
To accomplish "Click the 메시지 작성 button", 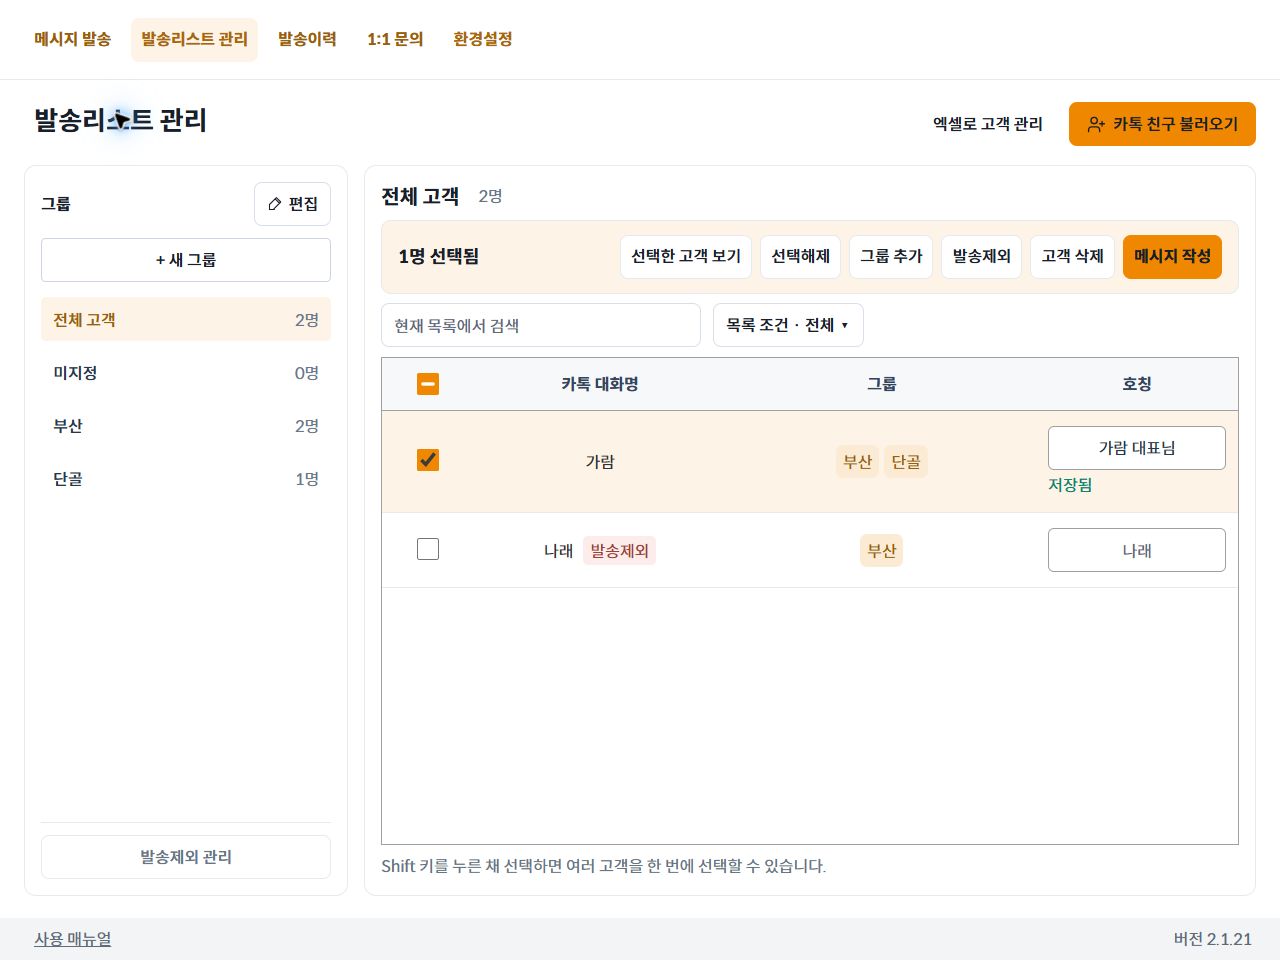I will tap(1172, 257).
